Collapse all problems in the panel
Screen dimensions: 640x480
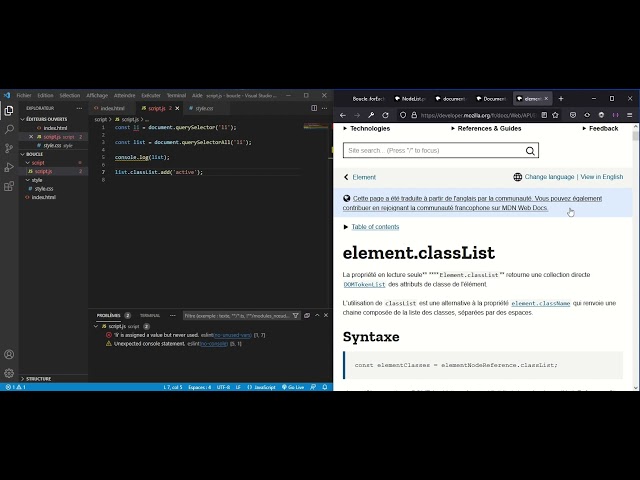click(x=307, y=316)
